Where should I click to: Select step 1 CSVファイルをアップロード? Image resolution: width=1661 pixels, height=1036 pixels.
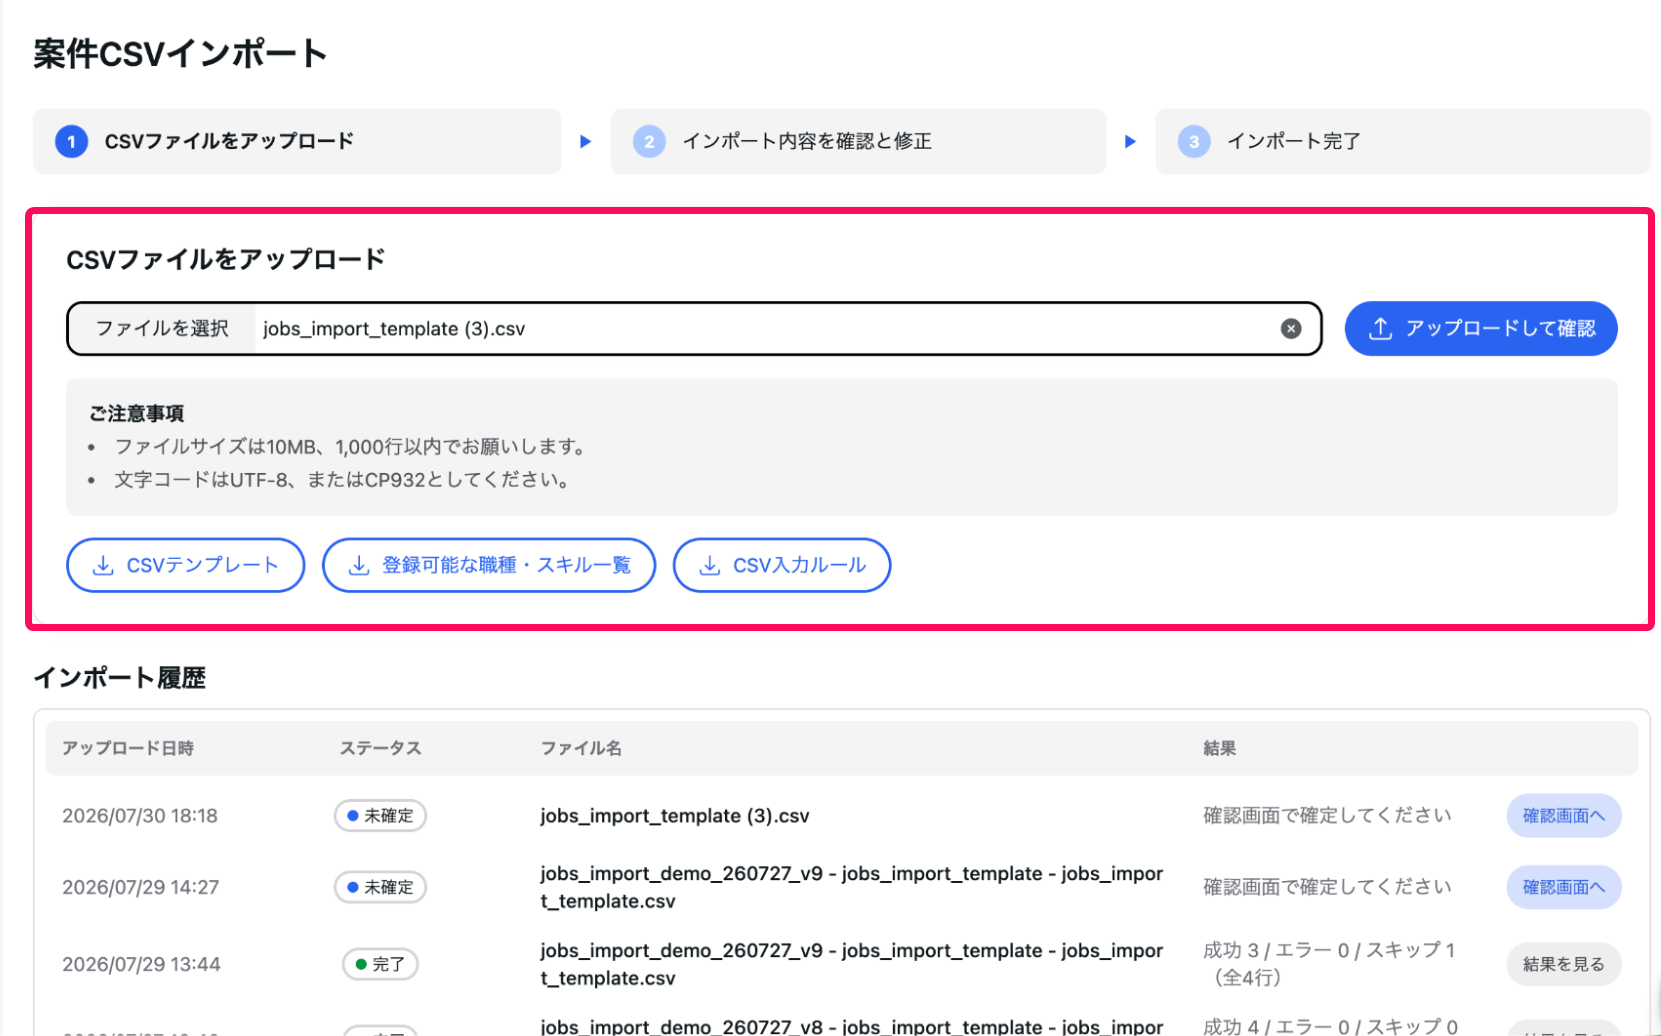click(x=296, y=141)
